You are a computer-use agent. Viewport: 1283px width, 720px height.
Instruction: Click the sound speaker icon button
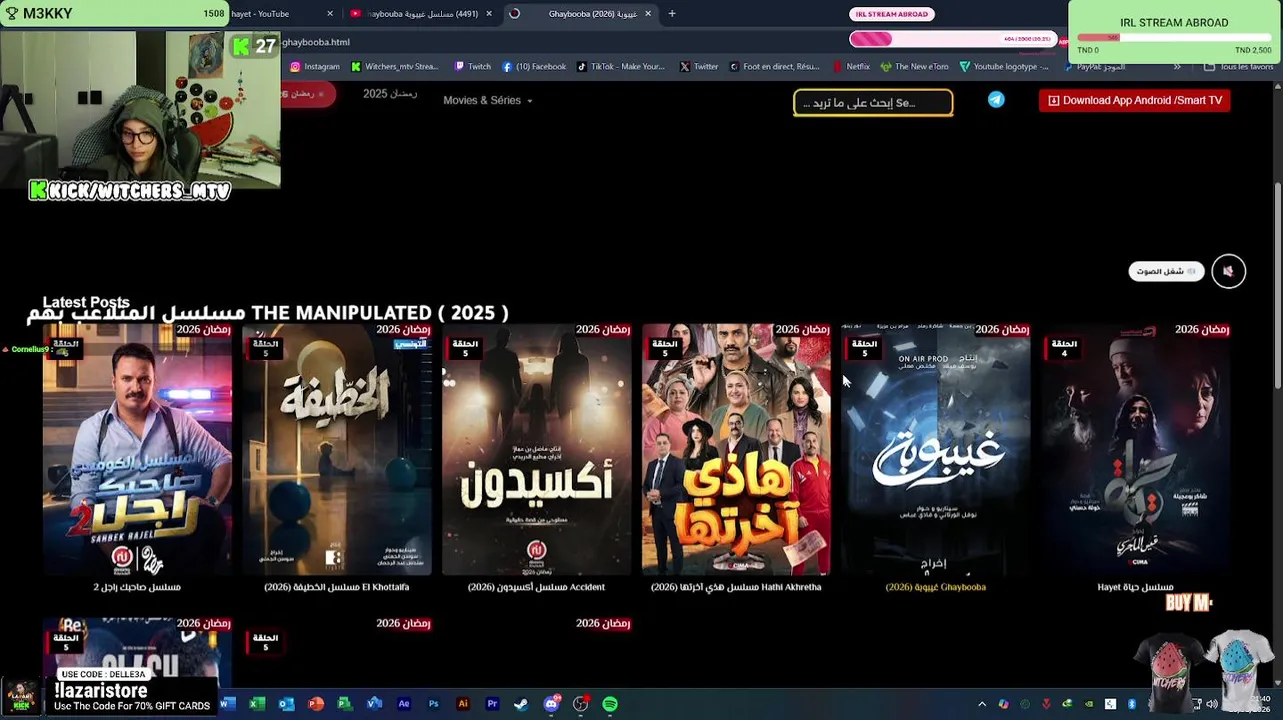[1228, 271]
